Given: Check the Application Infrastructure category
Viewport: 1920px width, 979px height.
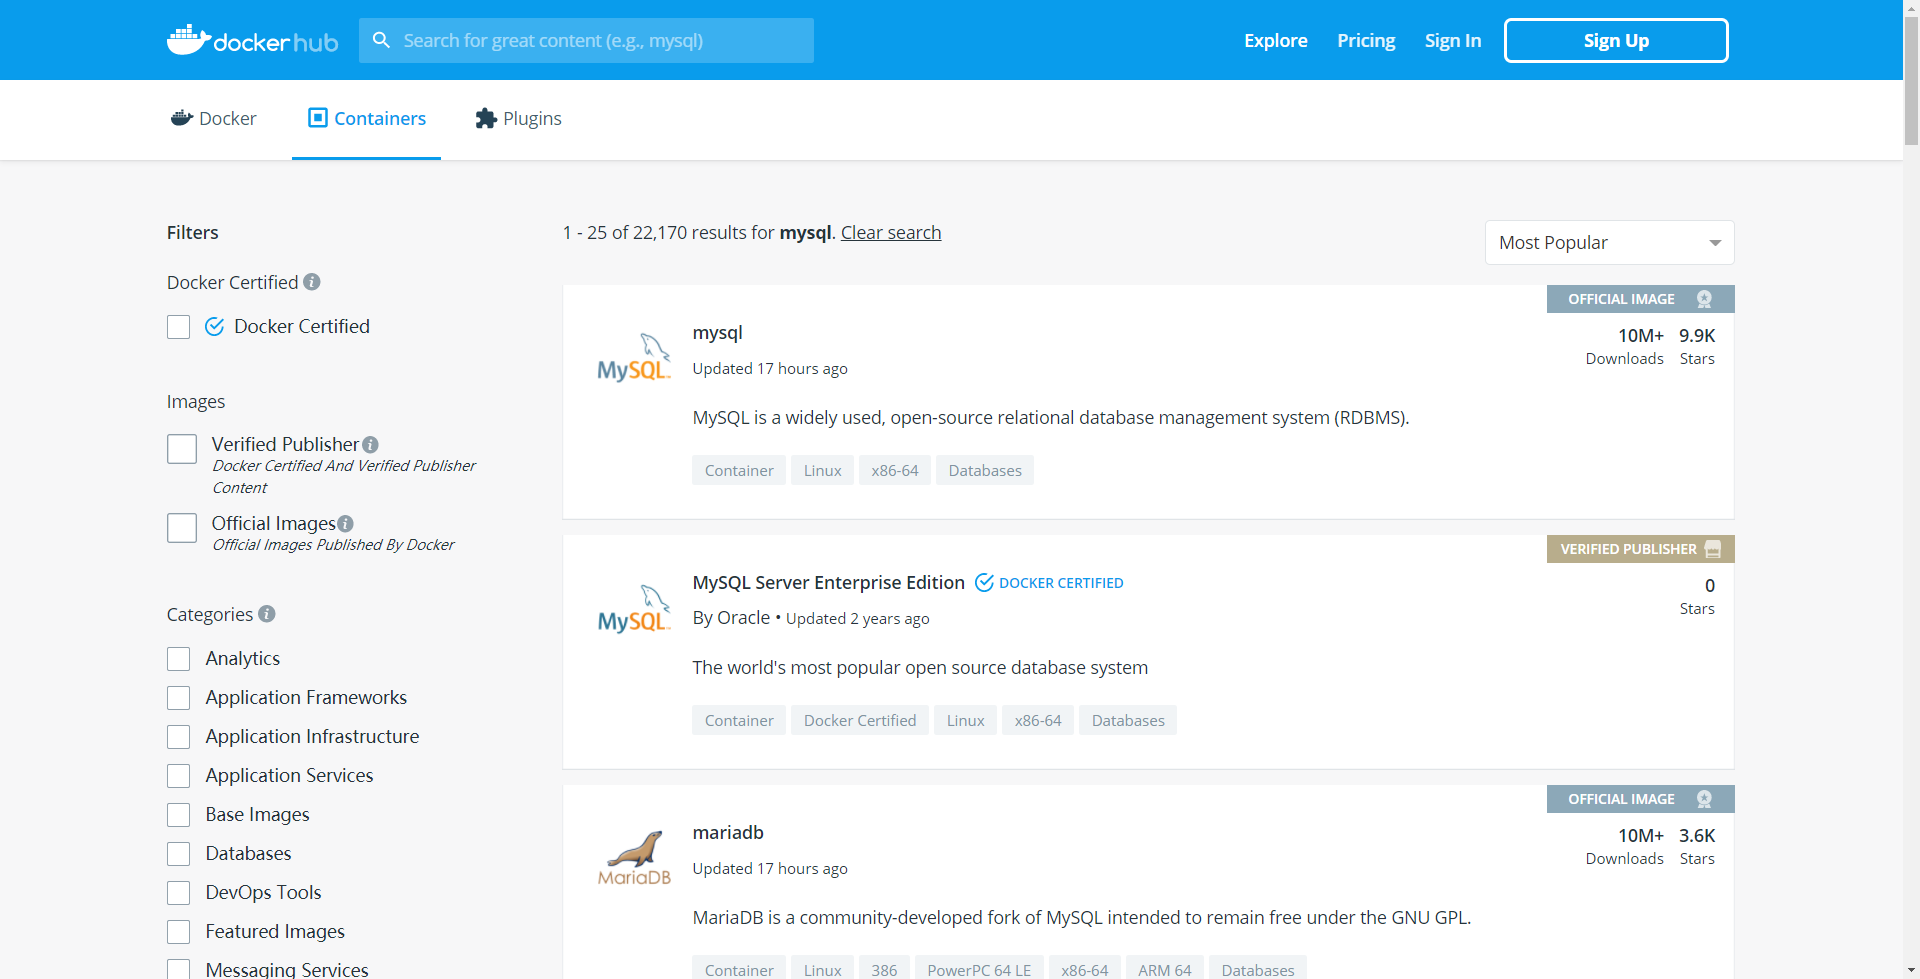Looking at the screenshot, I should point(179,737).
